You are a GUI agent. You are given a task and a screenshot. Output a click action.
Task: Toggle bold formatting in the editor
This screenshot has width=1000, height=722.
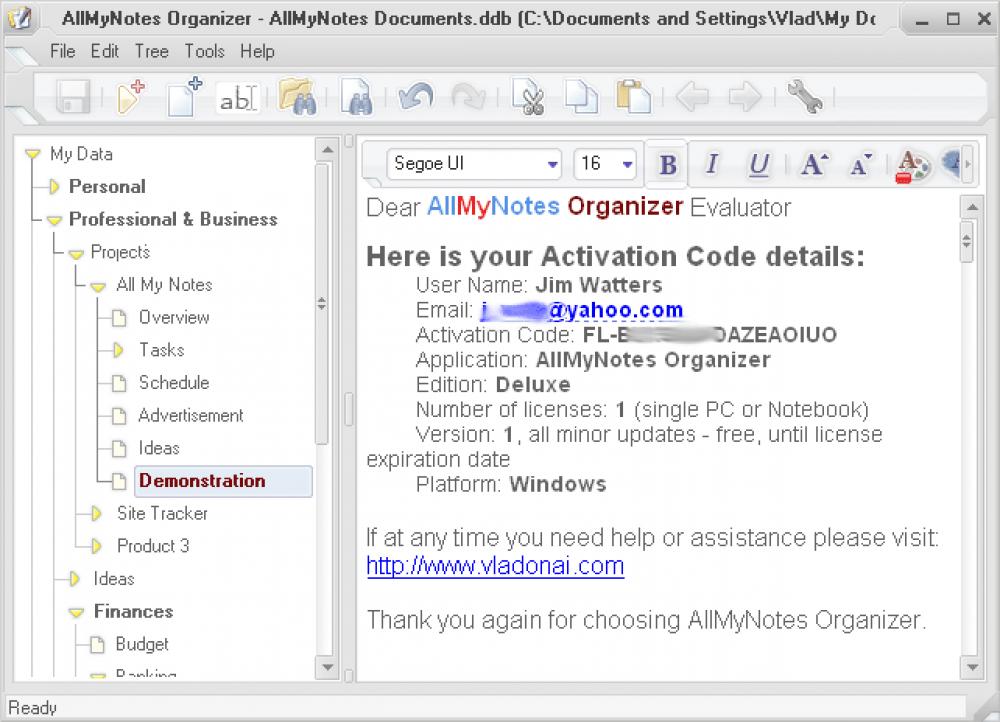[x=666, y=164]
